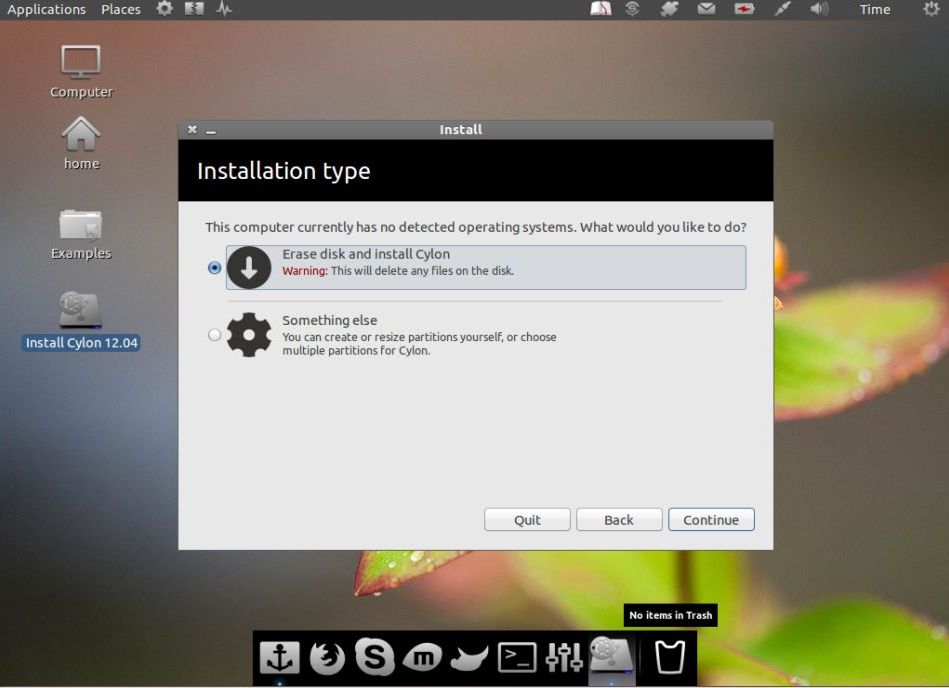This screenshot has height=688, width=949.
Task: Open the Examples folder on desktop
Action: pyautogui.click(x=81, y=234)
